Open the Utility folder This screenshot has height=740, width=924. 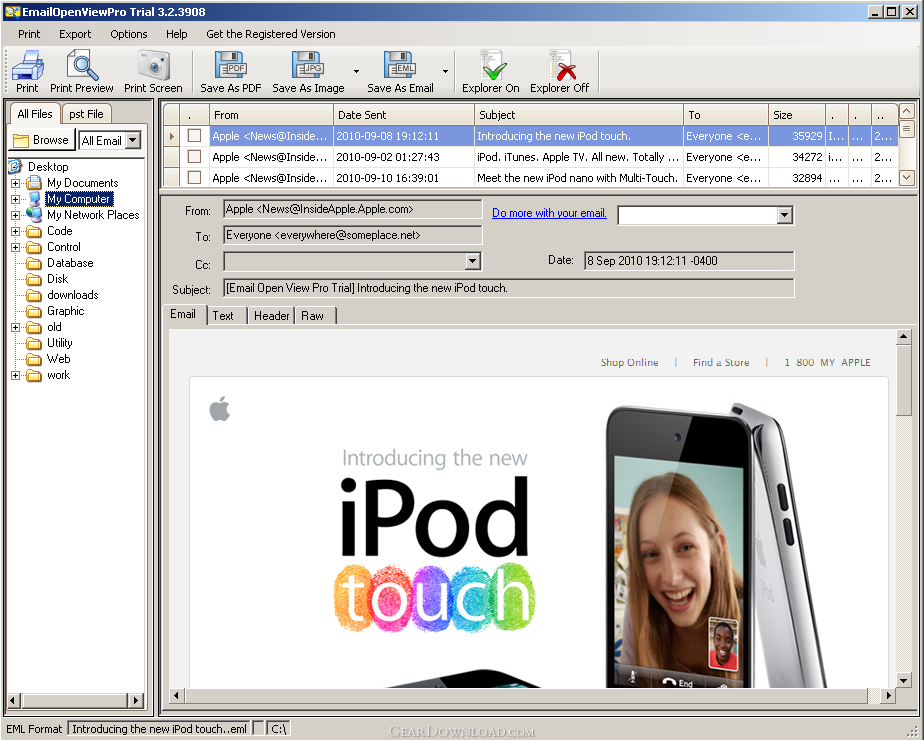point(60,342)
